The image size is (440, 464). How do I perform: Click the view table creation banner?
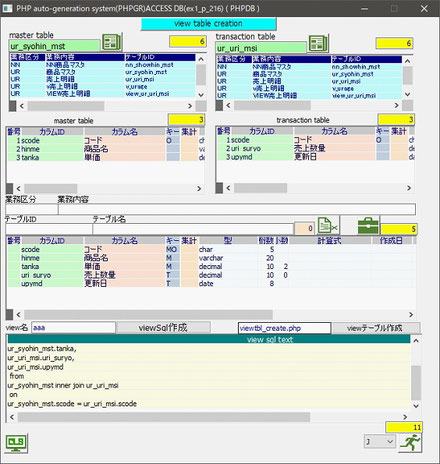tap(208, 24)
